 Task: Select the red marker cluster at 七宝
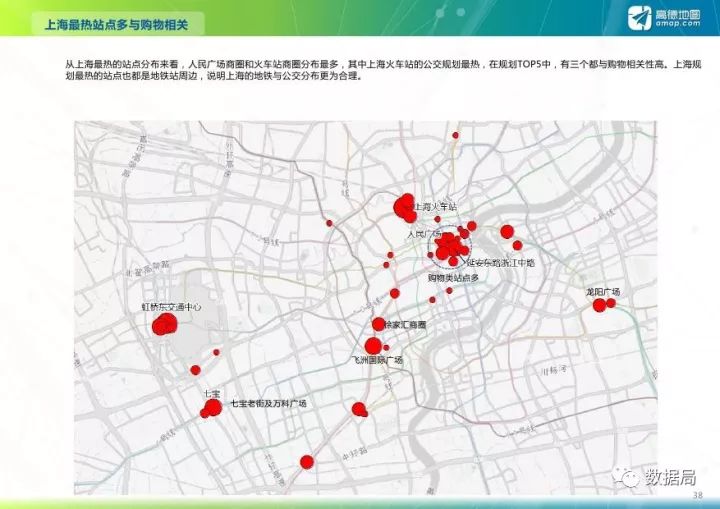click(211, 408)
